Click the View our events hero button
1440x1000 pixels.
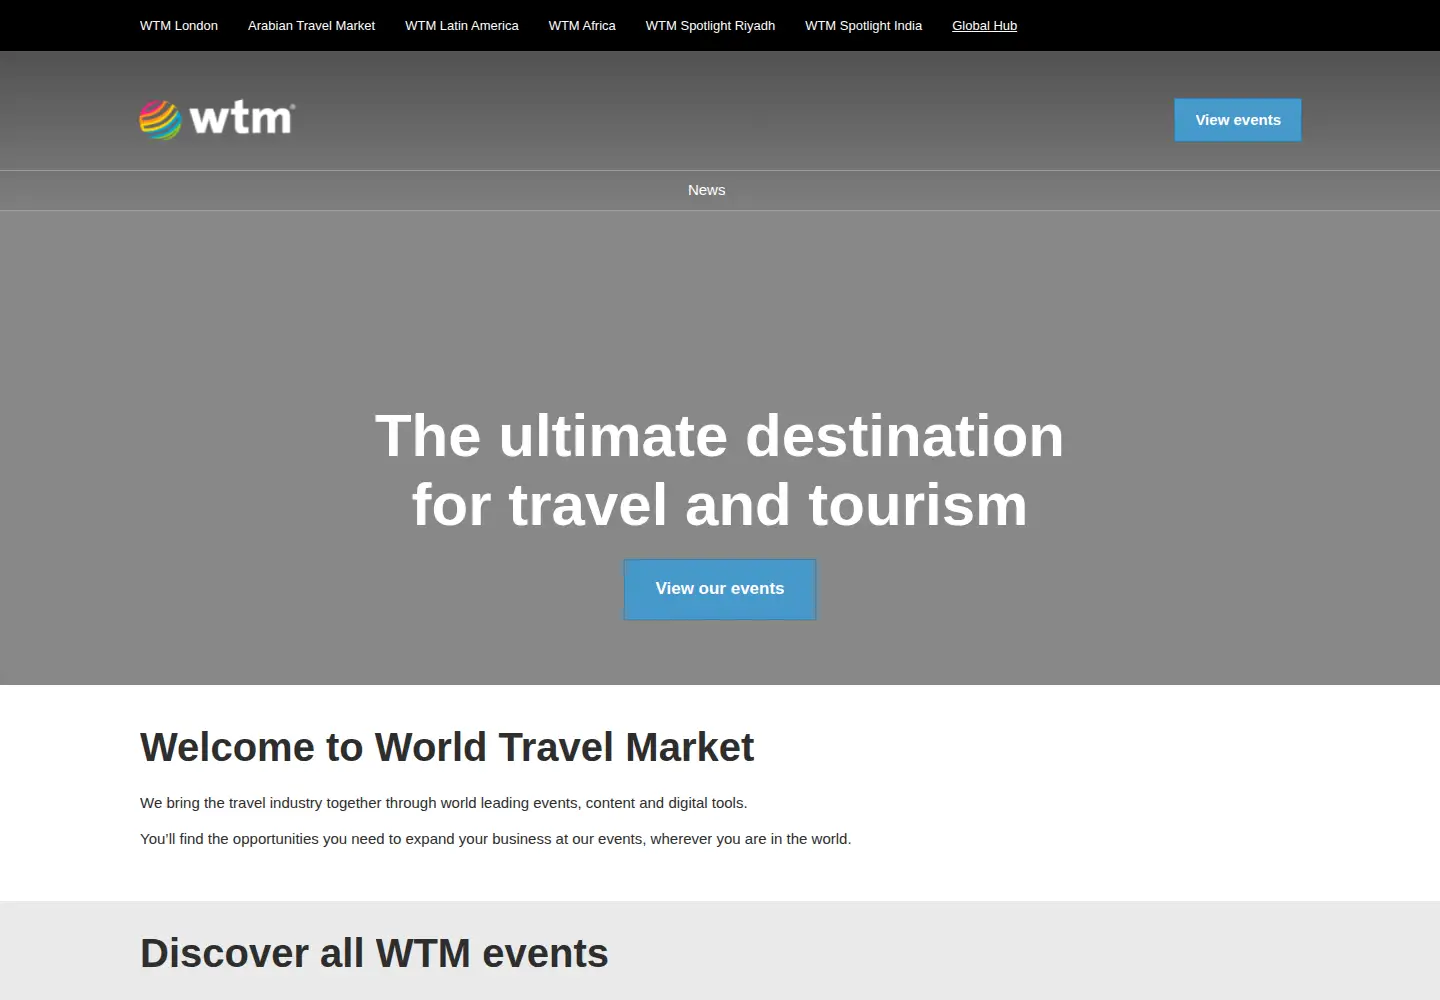click(x=720, y=589)
